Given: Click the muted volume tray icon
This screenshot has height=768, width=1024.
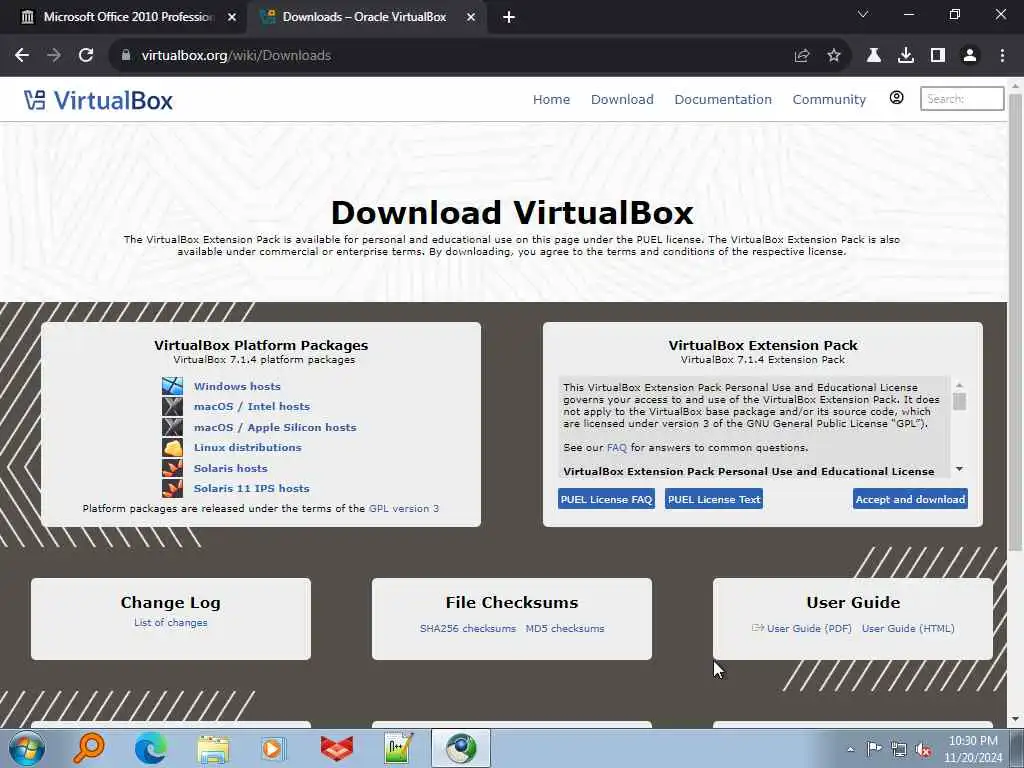Looking at the screenshot, I should [x=923, y=750].
